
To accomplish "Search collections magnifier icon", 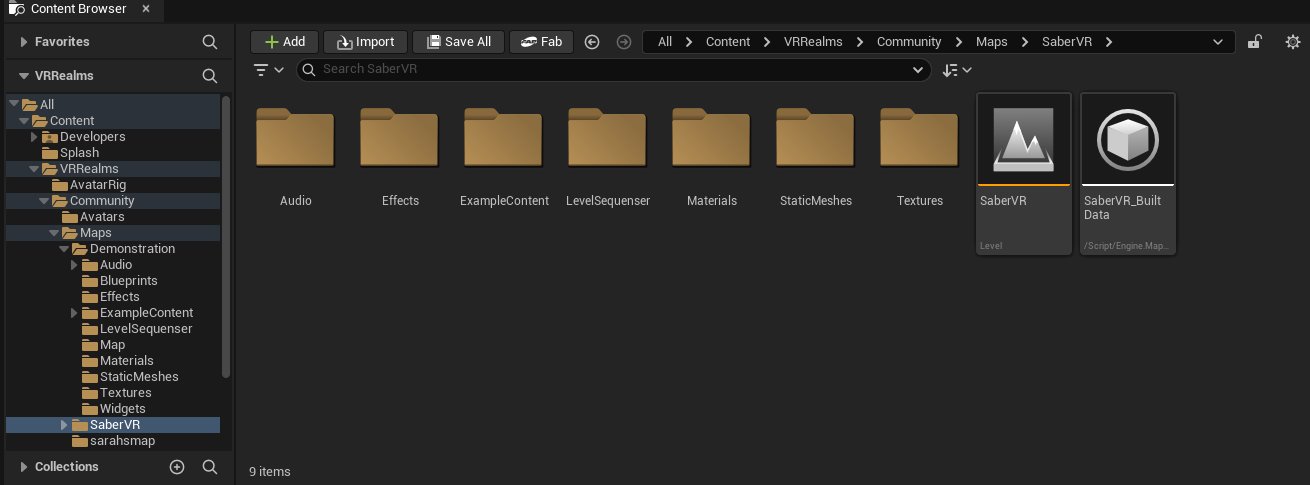I will [x=209, y=467].
